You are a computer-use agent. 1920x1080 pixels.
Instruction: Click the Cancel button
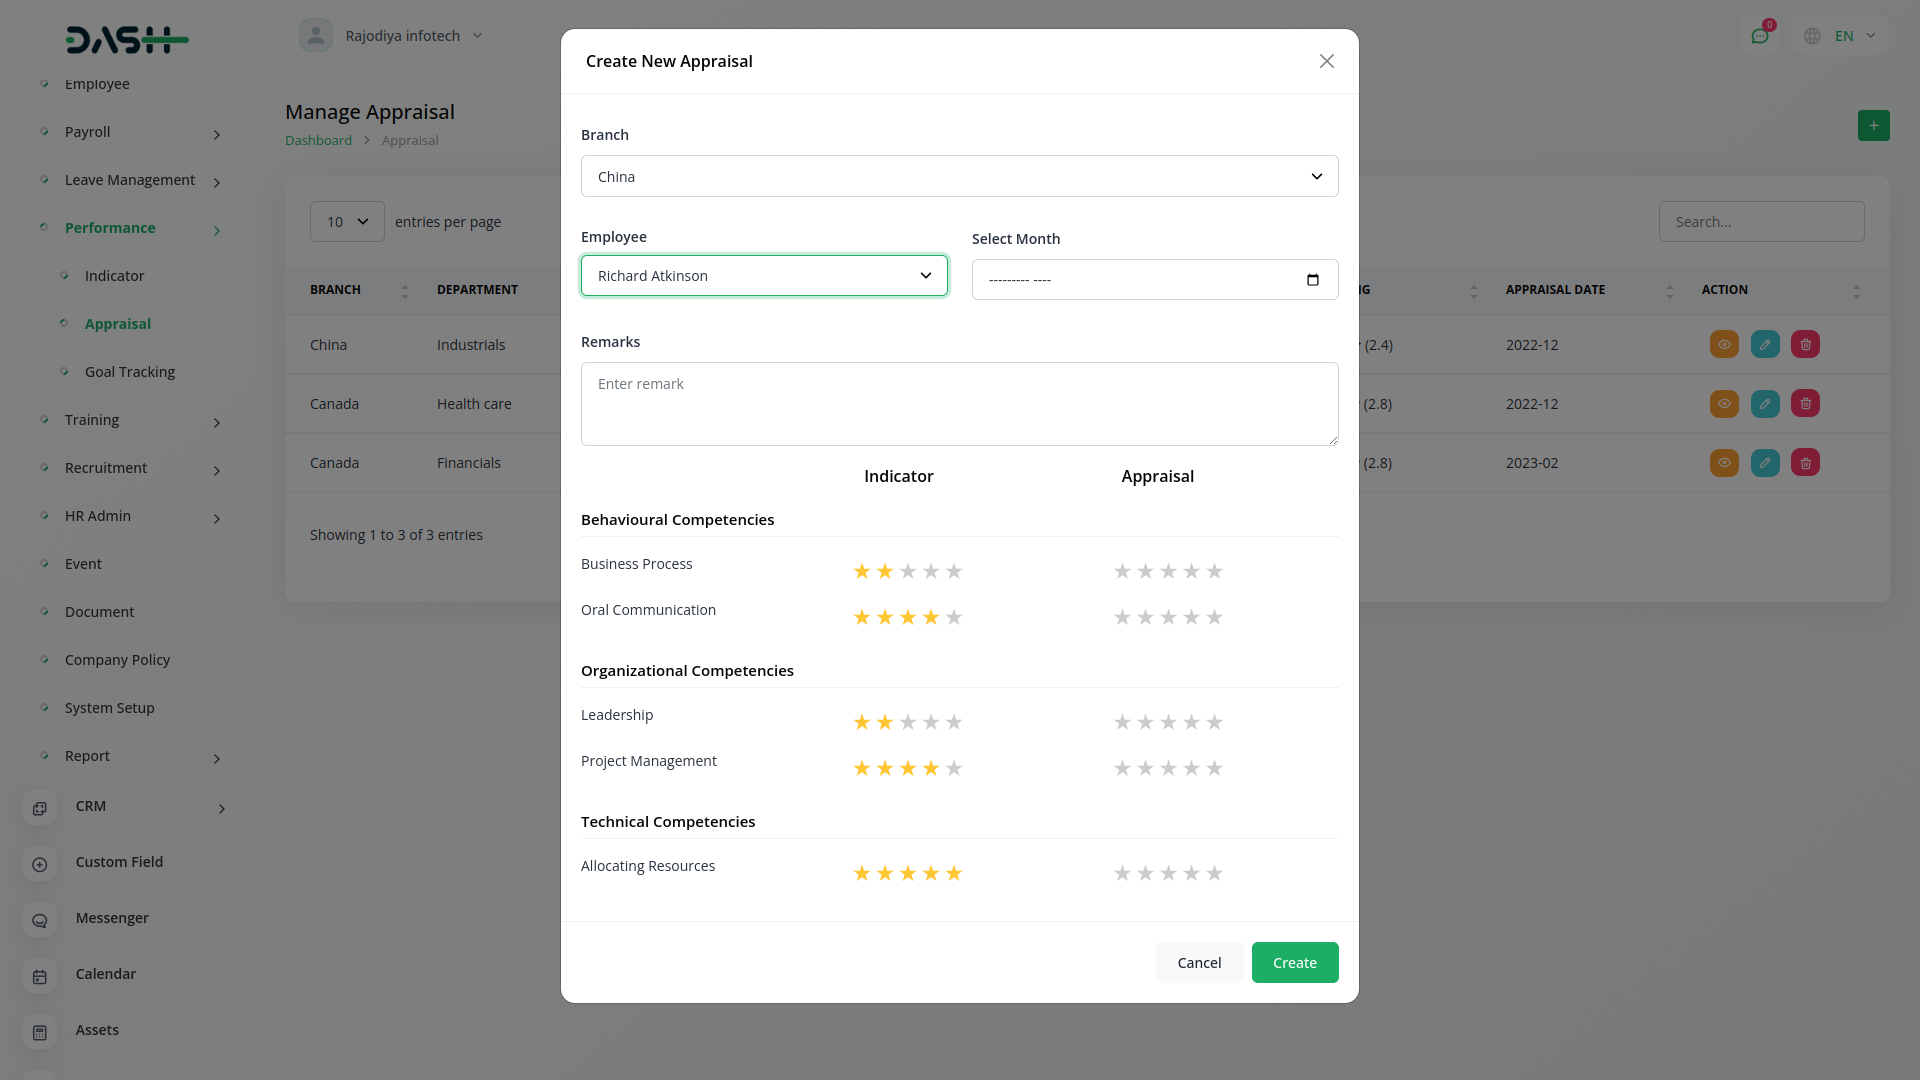tap(1199, 963)
